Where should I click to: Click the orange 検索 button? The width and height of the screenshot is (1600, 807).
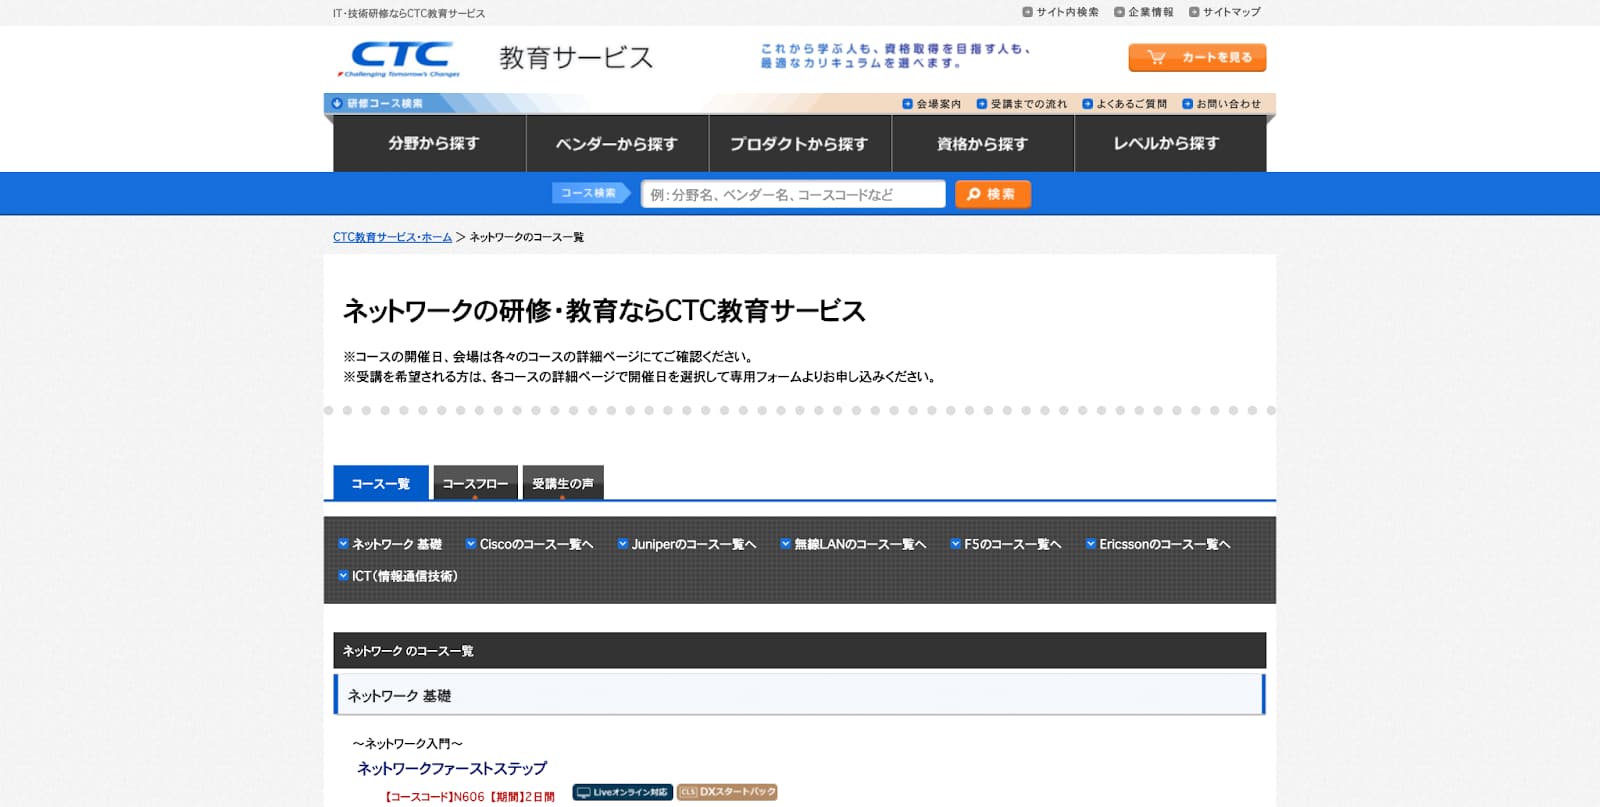click(x=993, y=194)
